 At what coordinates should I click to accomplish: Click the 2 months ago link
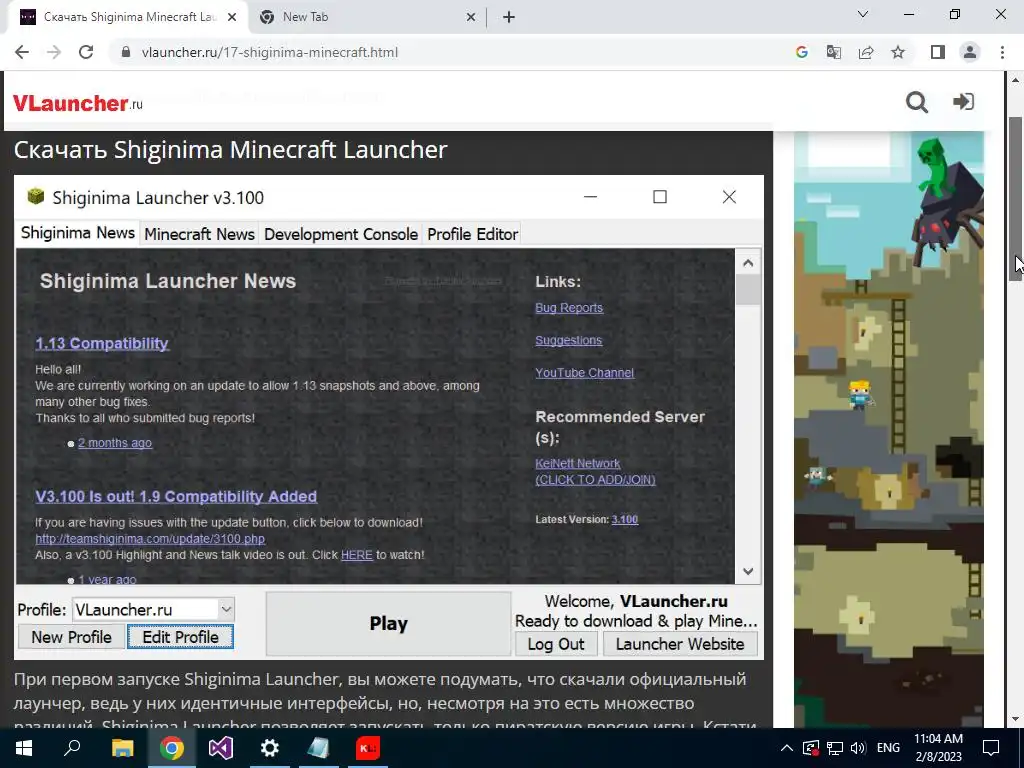point(115,443)
